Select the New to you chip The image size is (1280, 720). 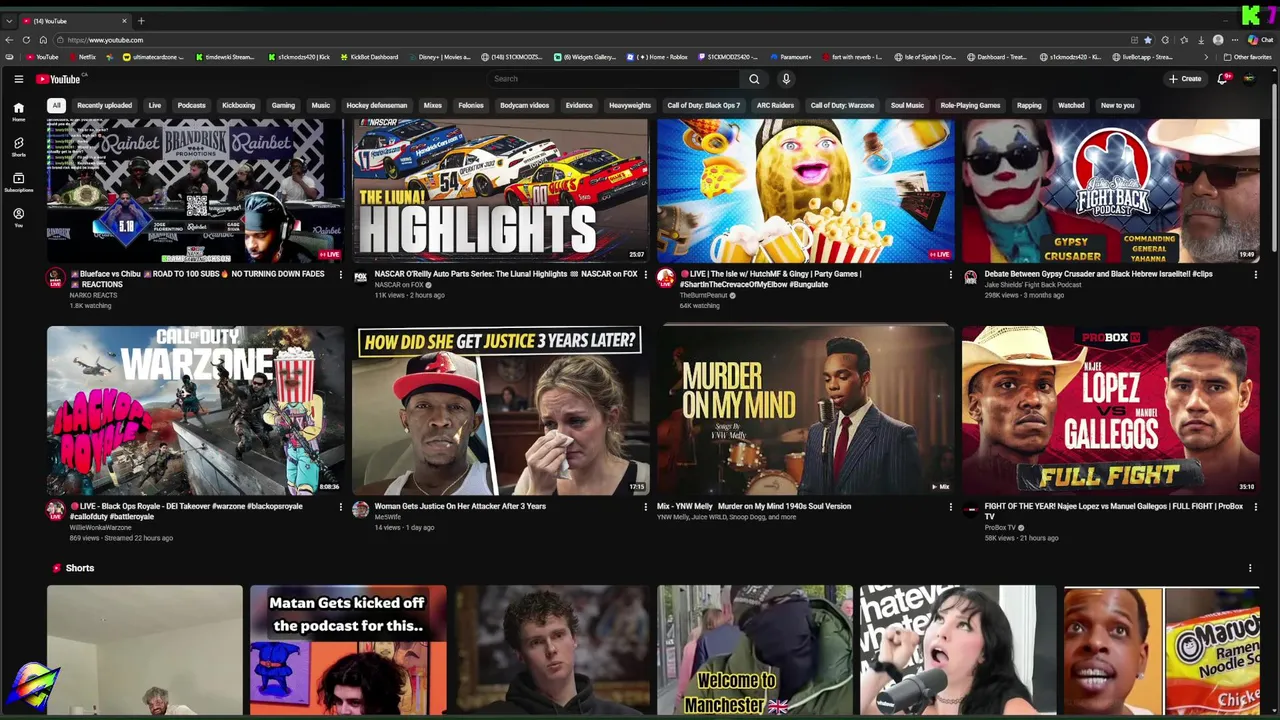point(1117,105)
